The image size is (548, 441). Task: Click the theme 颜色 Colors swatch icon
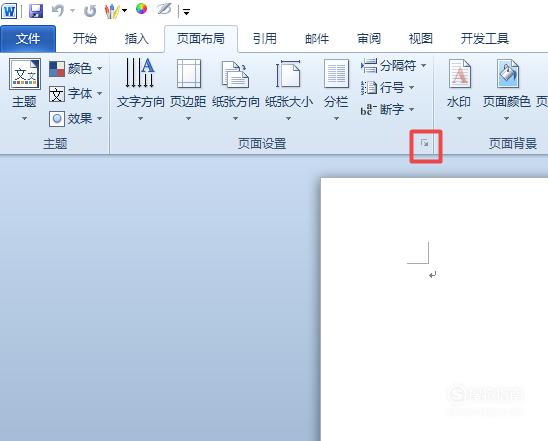[x=57, y=69]
